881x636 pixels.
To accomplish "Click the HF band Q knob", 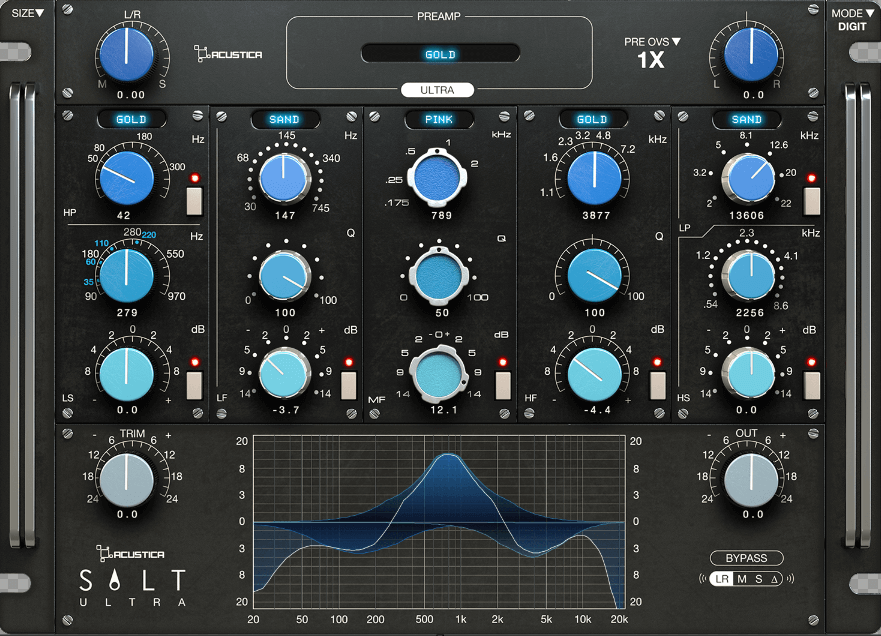I will (594, 276).
